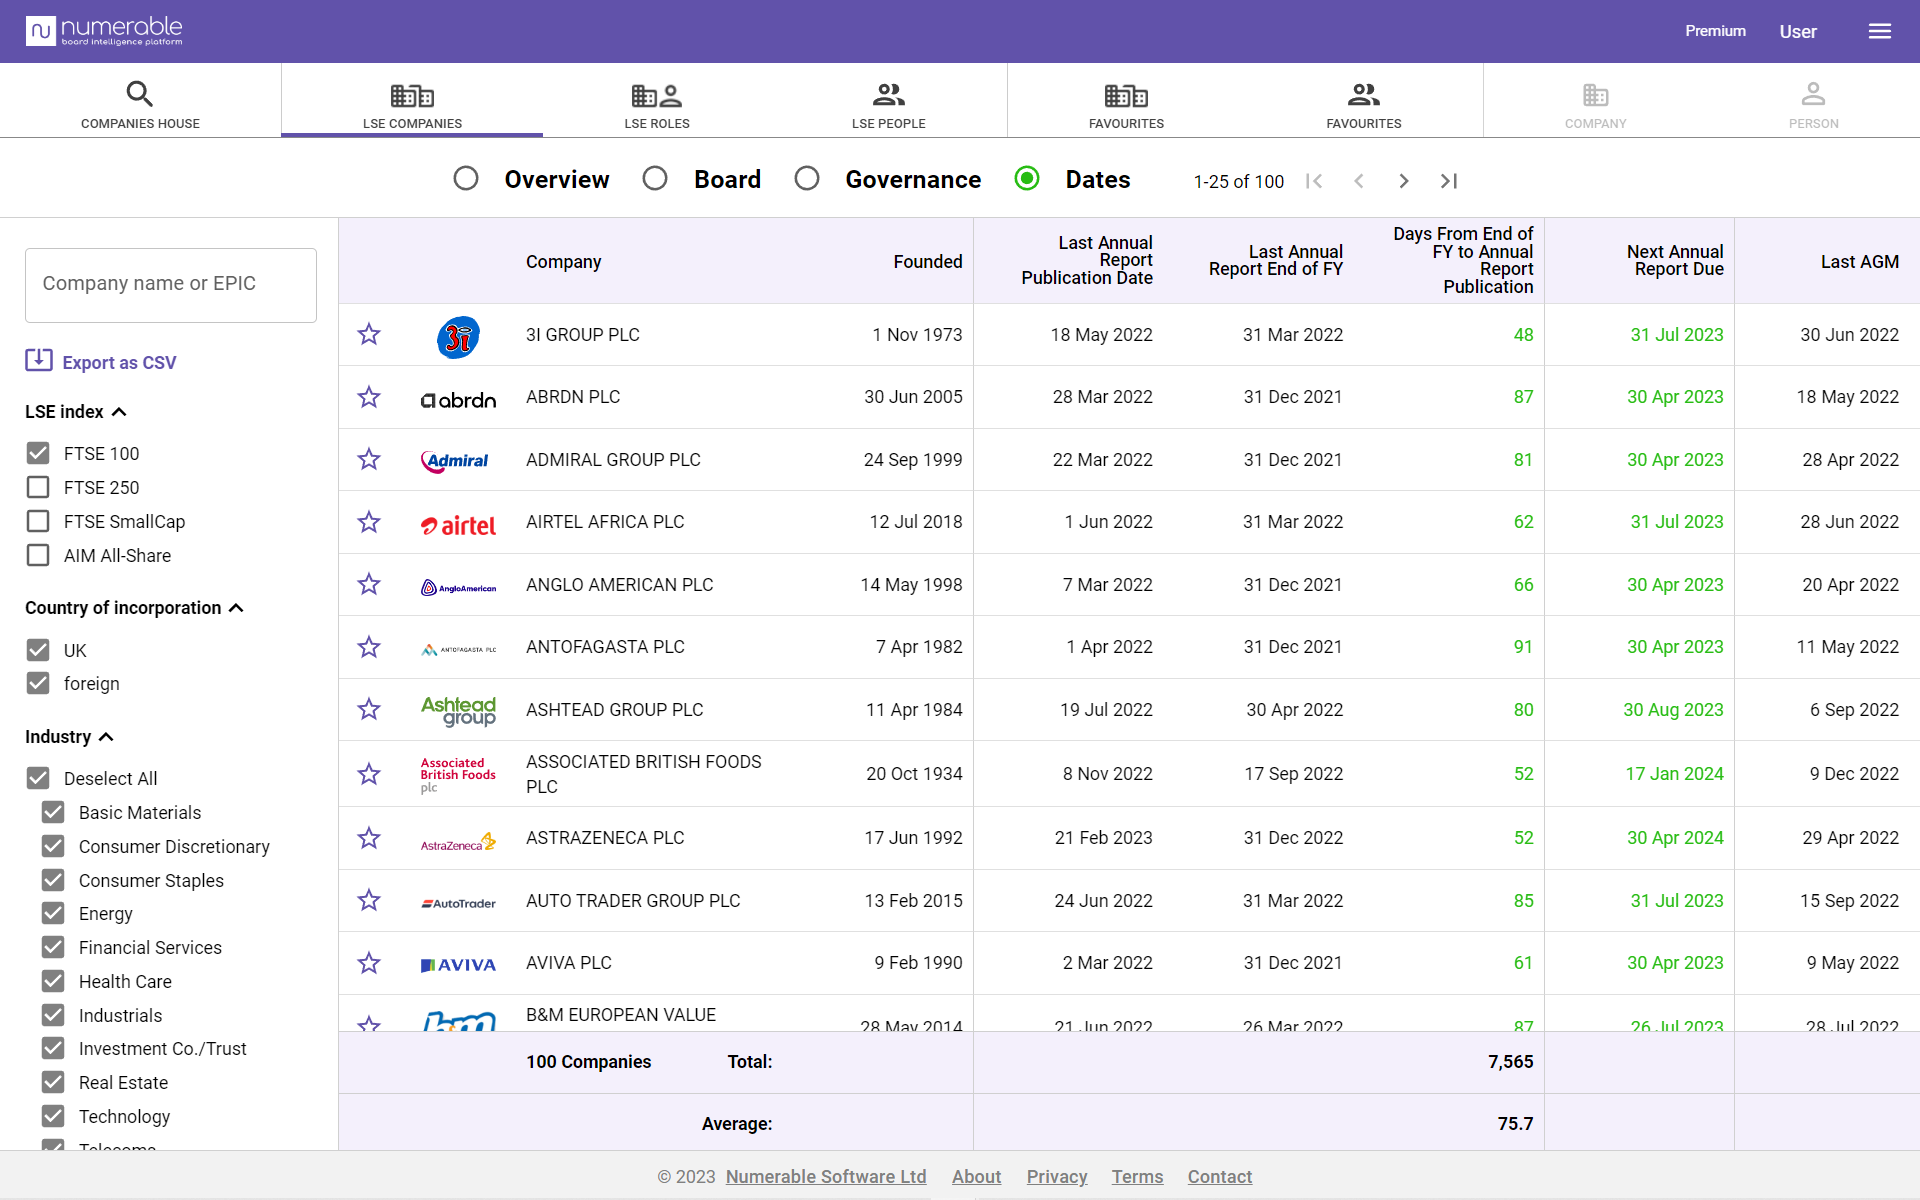Jump to last page icon
1920x1200 pixels.
(1449, 181)
